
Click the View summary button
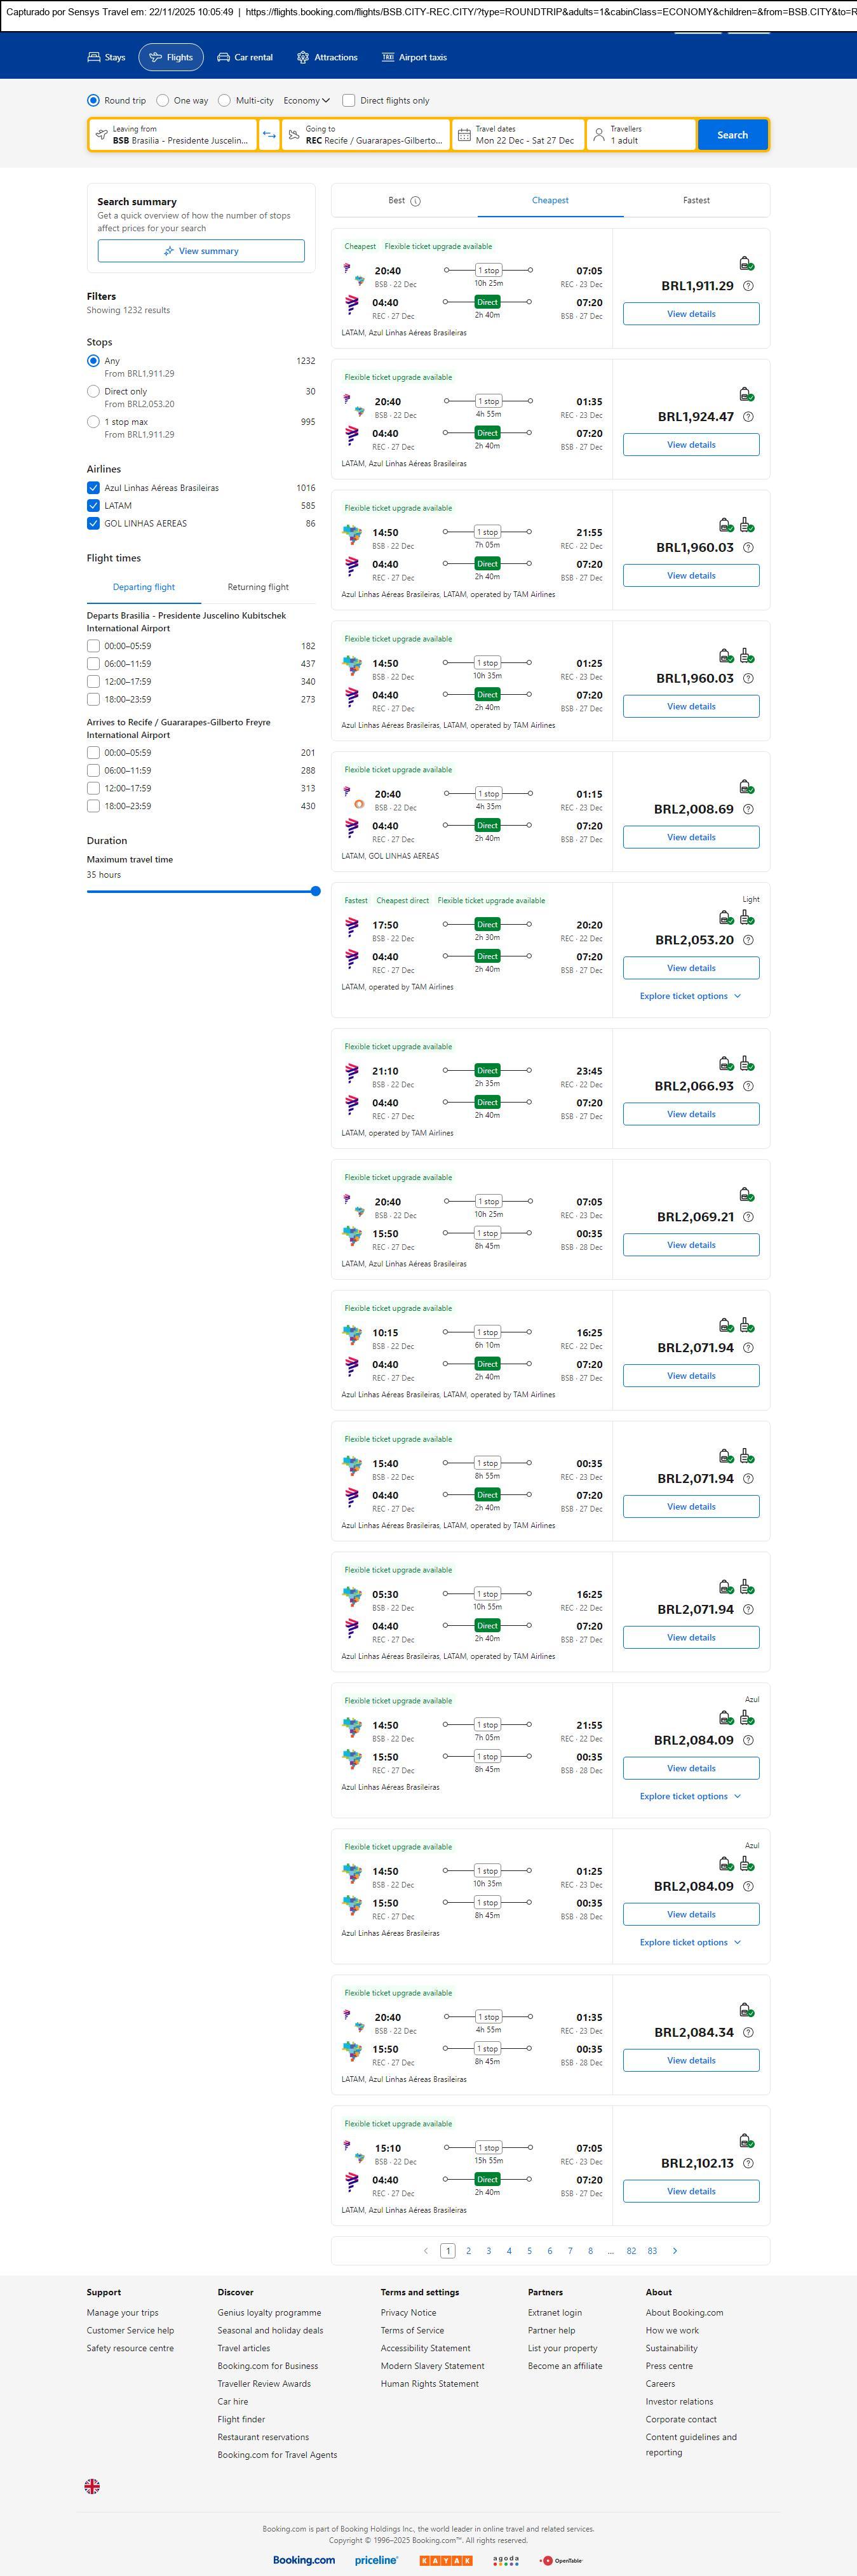click(201, 251)
